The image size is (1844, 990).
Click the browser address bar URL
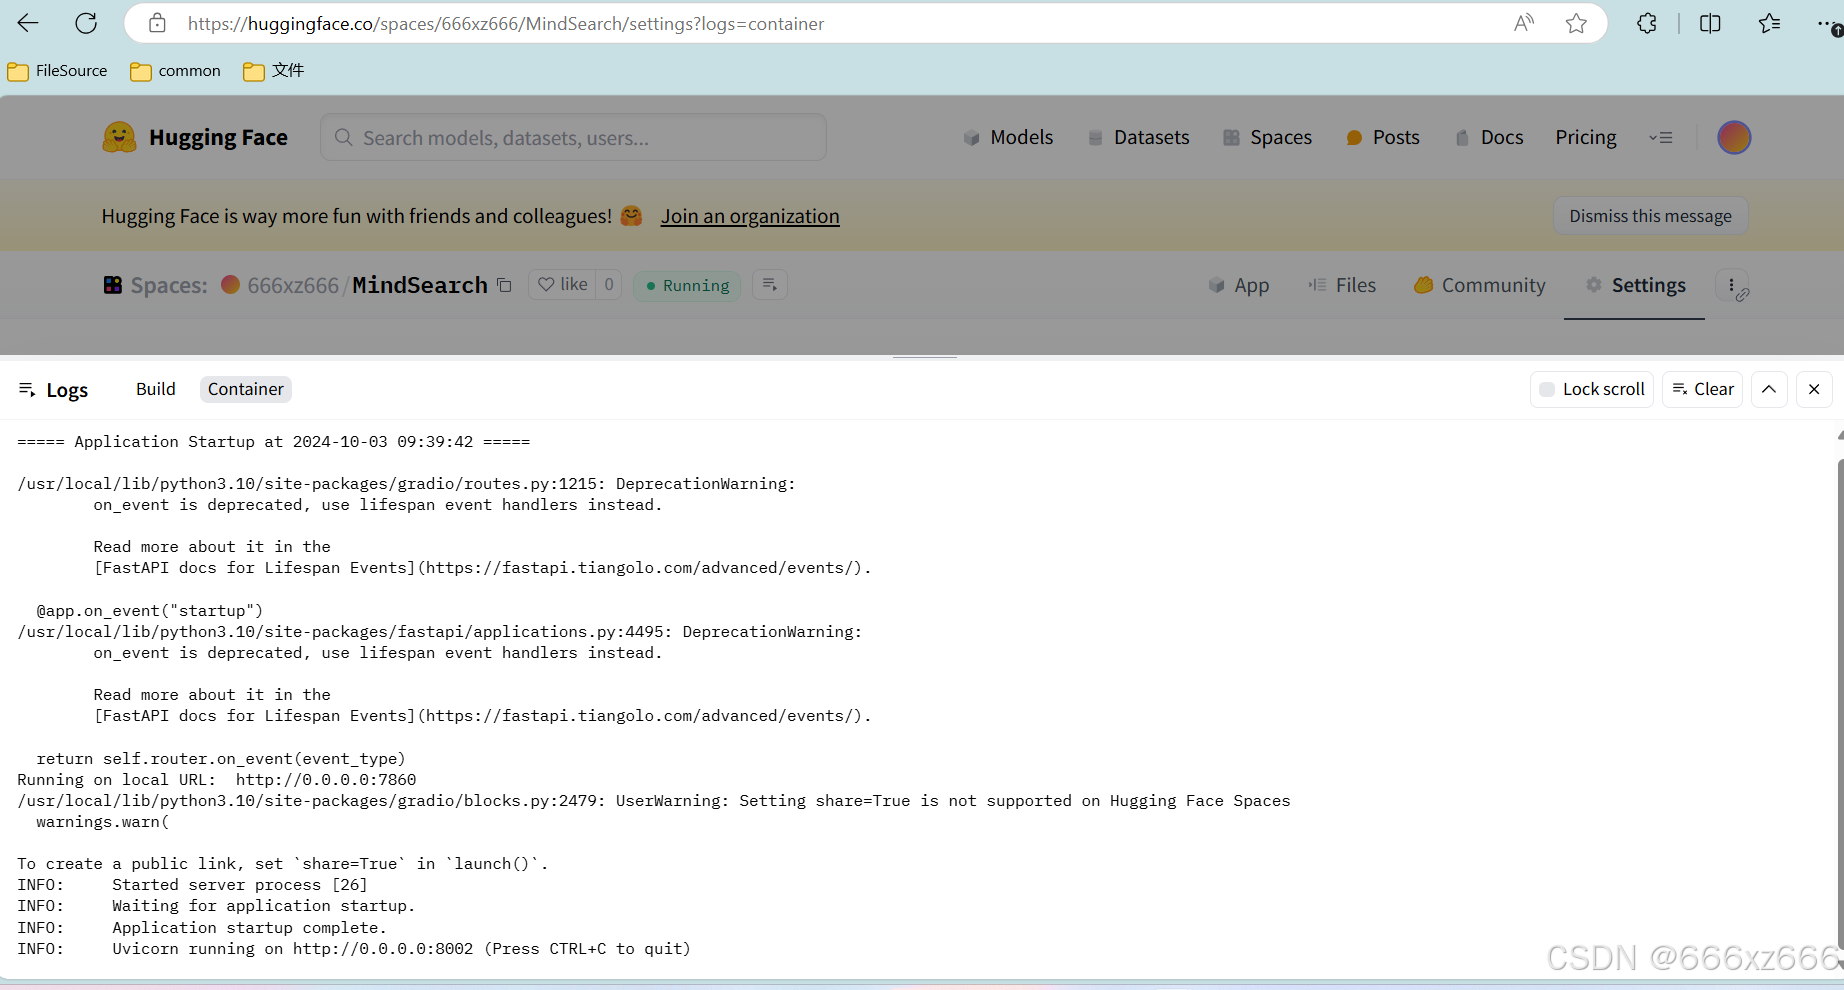pos(506,23)
